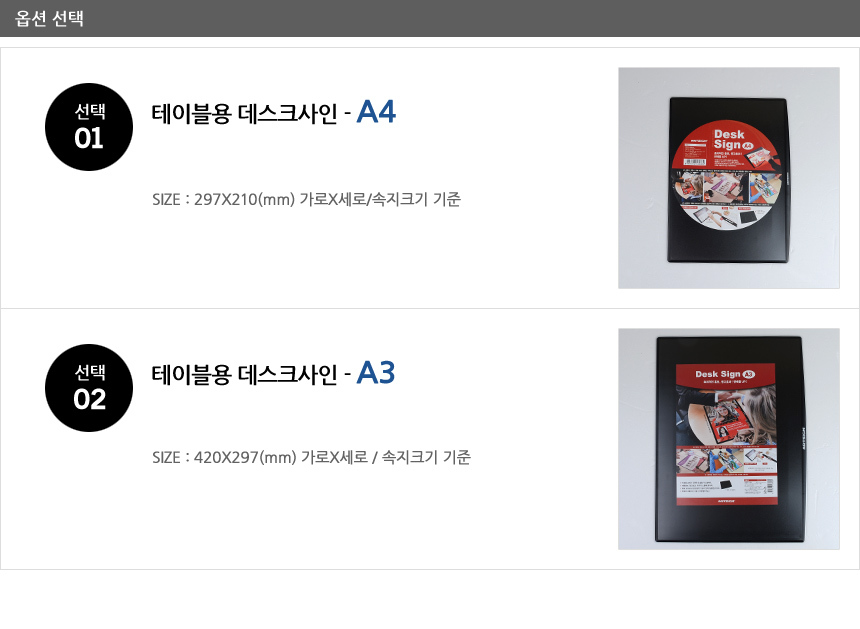Click the black A3 sign holder frame
This screenshot has width=860, height=629.
730,439
